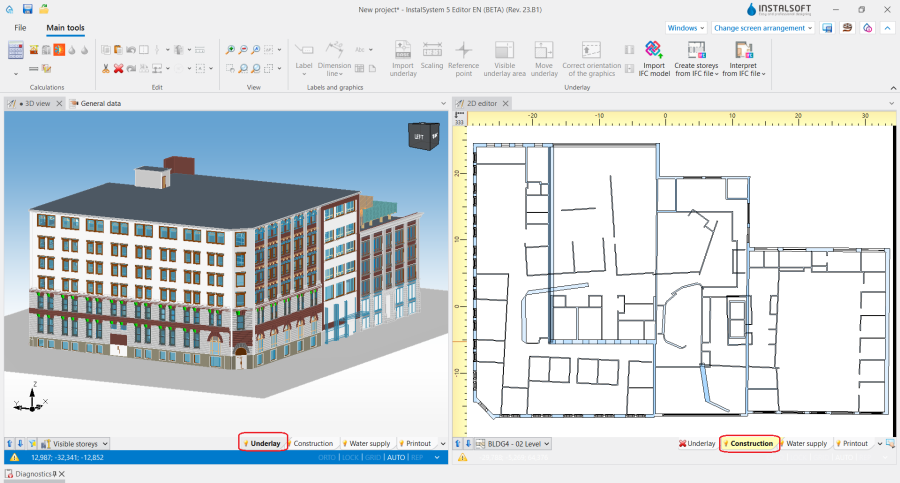Click the Calculations calculator icon
This screenshot has height=483, width=900.
(x=15, y=51)
